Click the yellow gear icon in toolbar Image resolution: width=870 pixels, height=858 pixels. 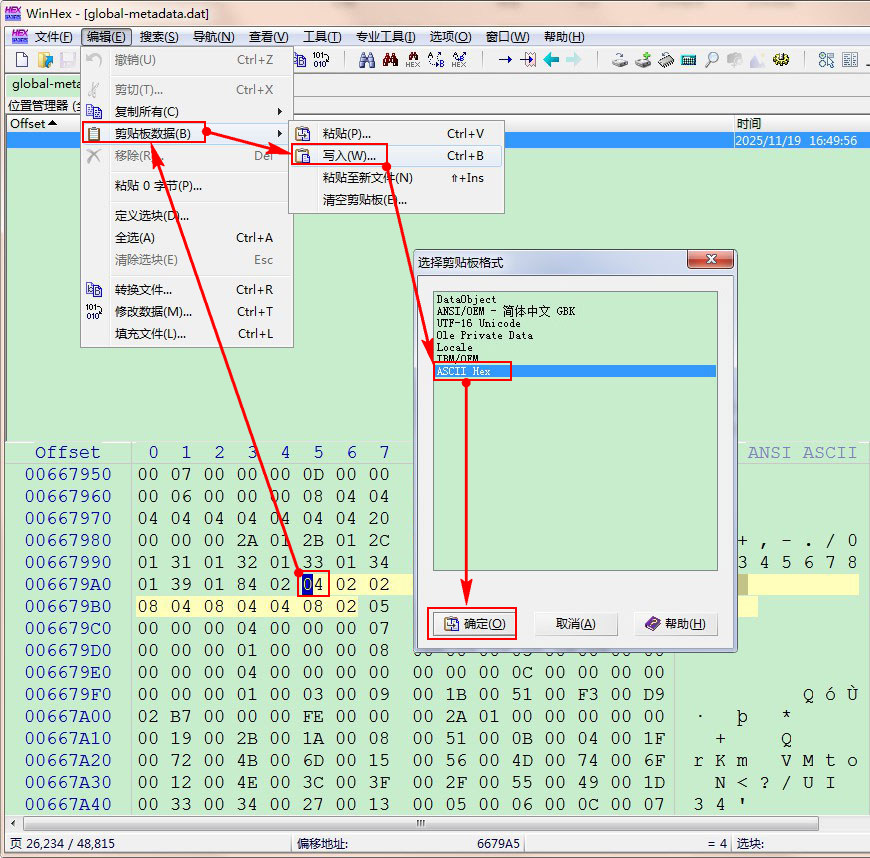[781, 60]
